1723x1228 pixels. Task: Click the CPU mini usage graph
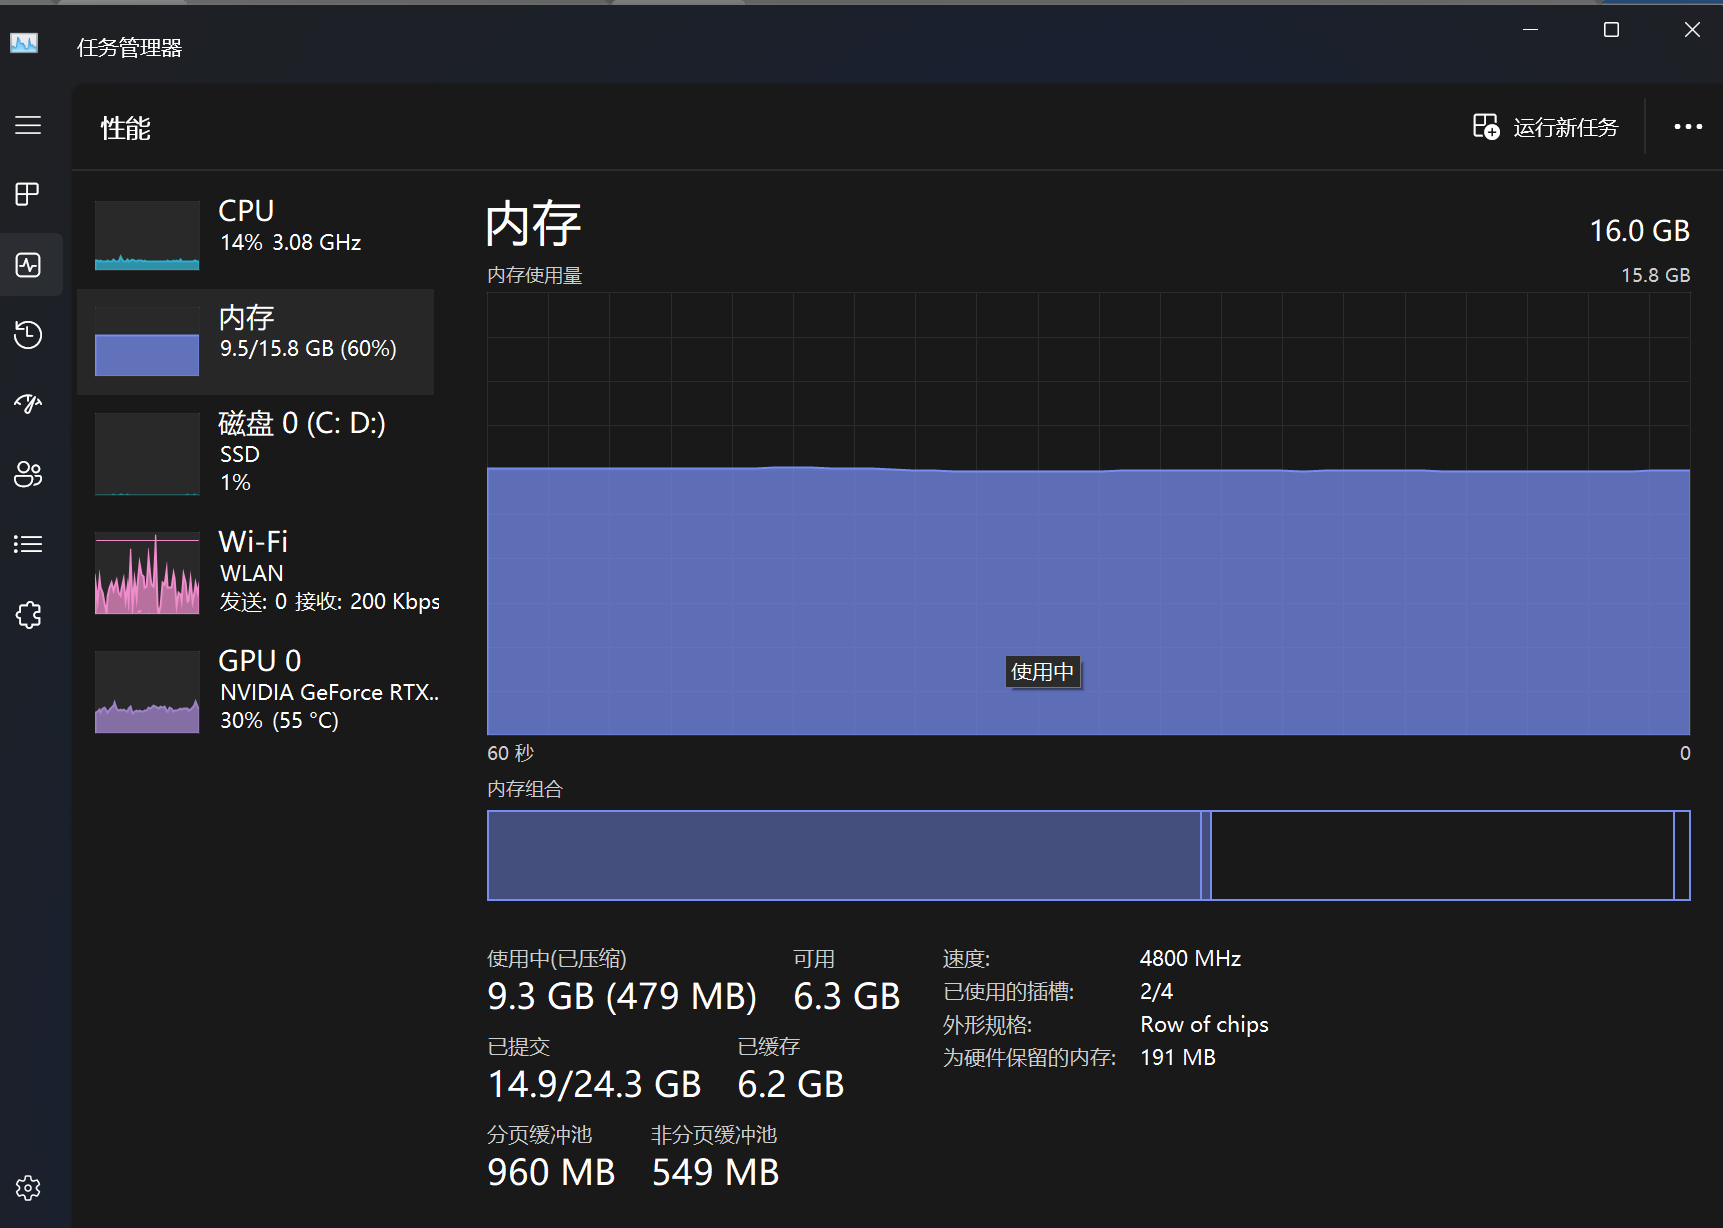pos(147,236)
